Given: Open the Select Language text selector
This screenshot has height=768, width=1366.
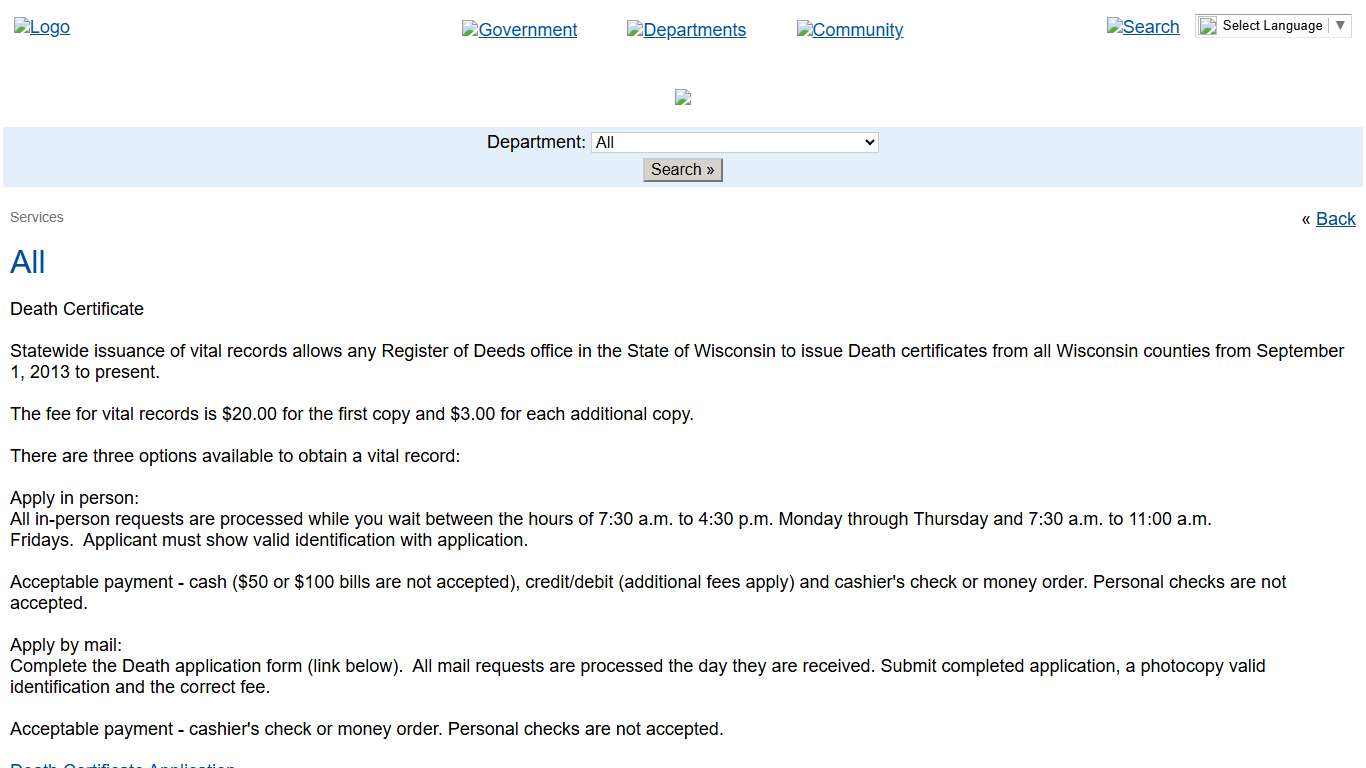Looking at the screenshot, I should tap(1272, 26).
